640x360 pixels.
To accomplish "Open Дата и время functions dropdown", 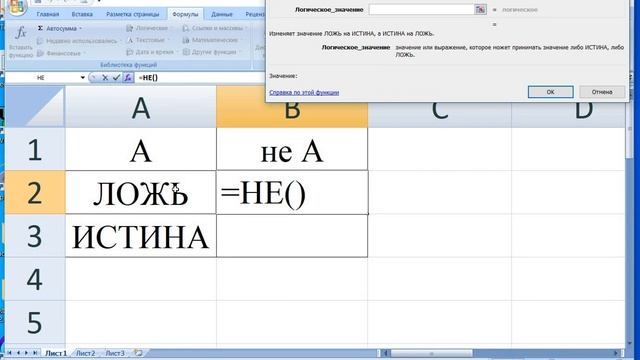I will point(152,52).
